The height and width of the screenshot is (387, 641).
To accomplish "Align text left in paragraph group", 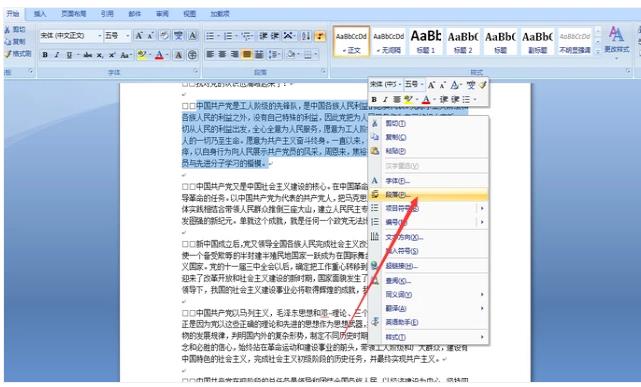I will [x=210, y=54].
